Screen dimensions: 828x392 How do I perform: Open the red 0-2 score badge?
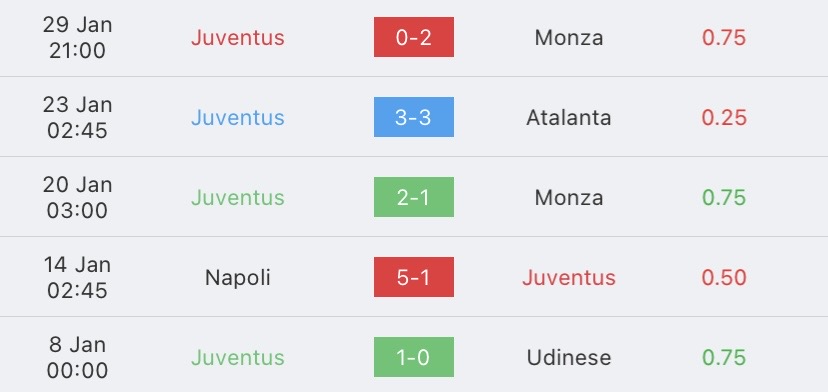click(413, 37)
